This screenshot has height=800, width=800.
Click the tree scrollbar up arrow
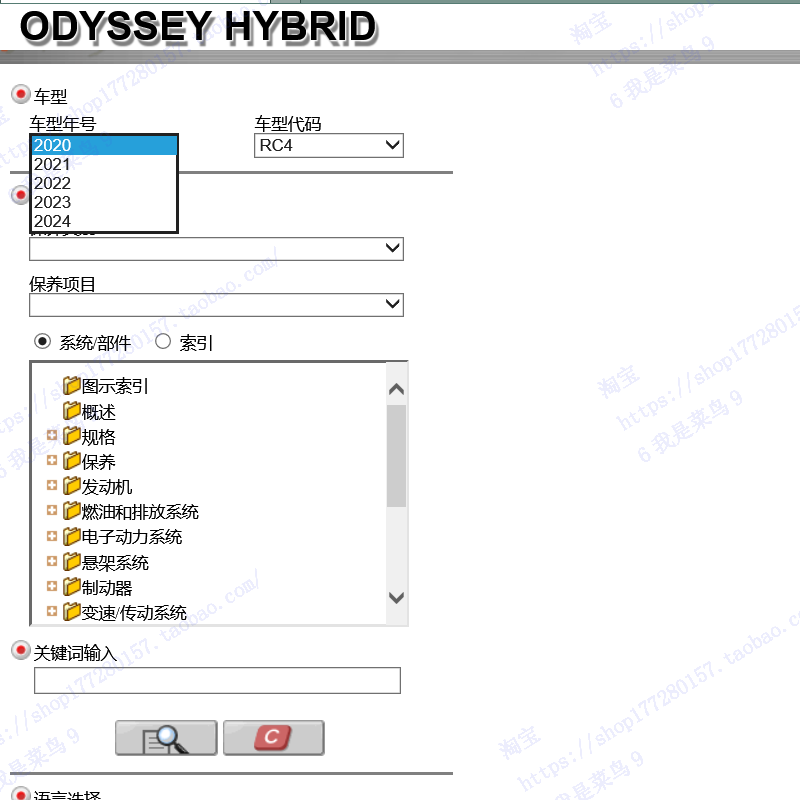[396, 390]
